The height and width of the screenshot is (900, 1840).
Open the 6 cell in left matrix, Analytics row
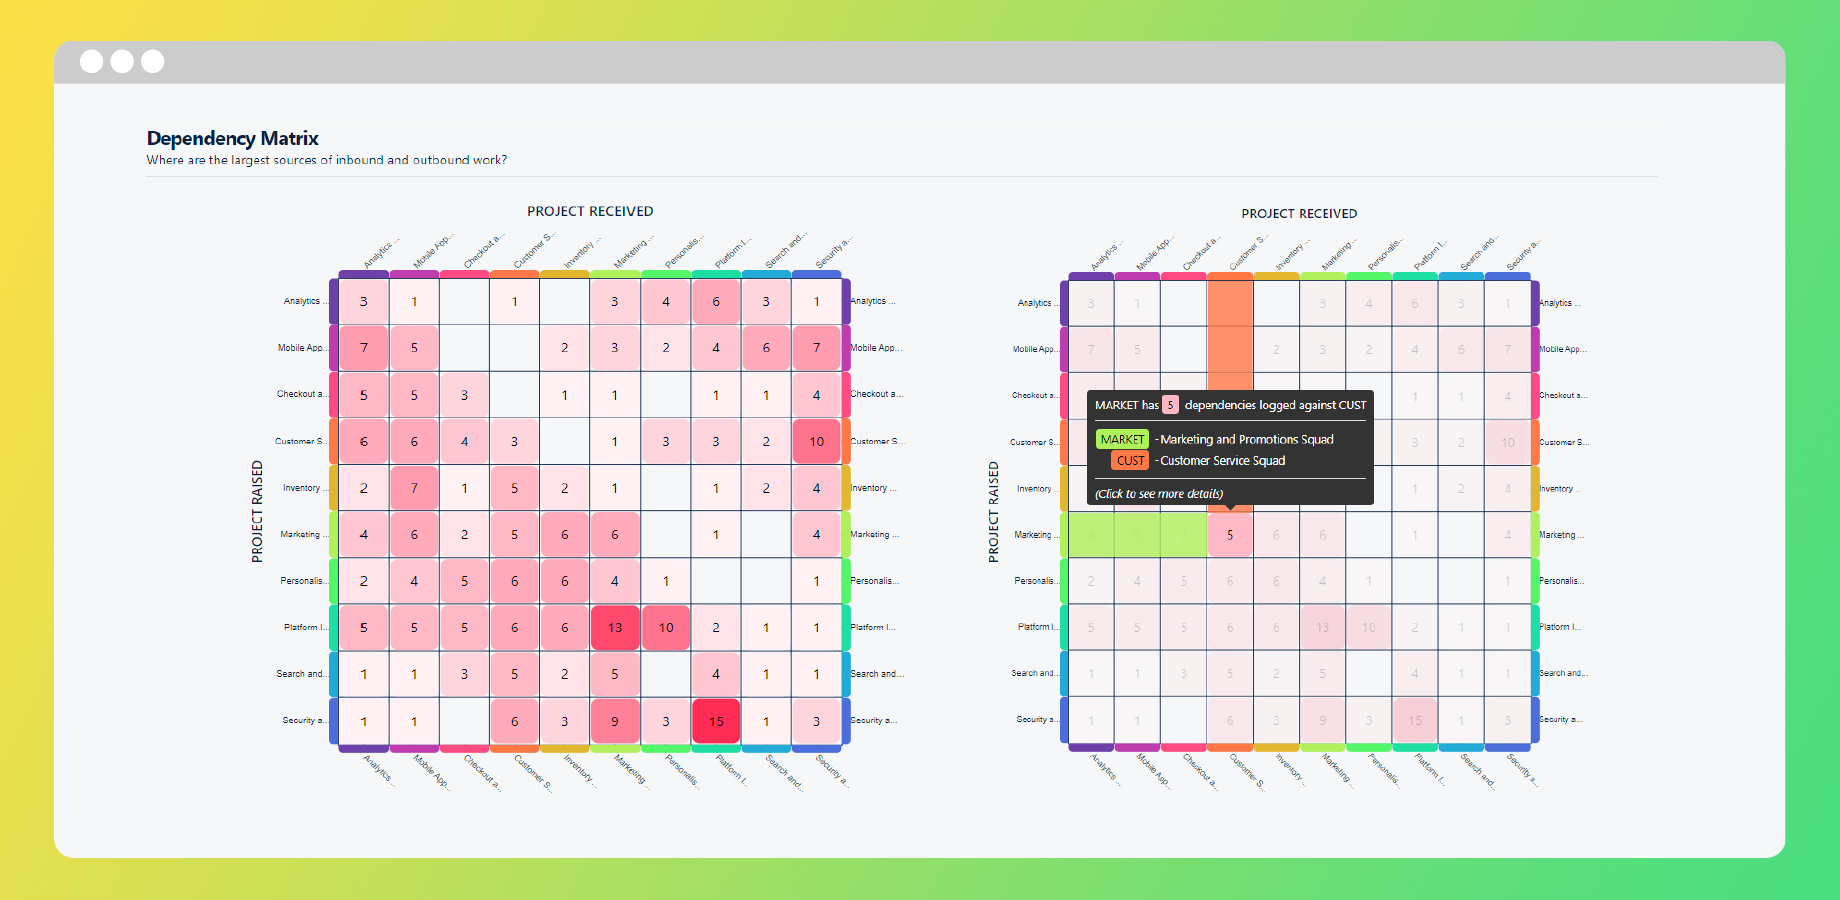[716, 301]
